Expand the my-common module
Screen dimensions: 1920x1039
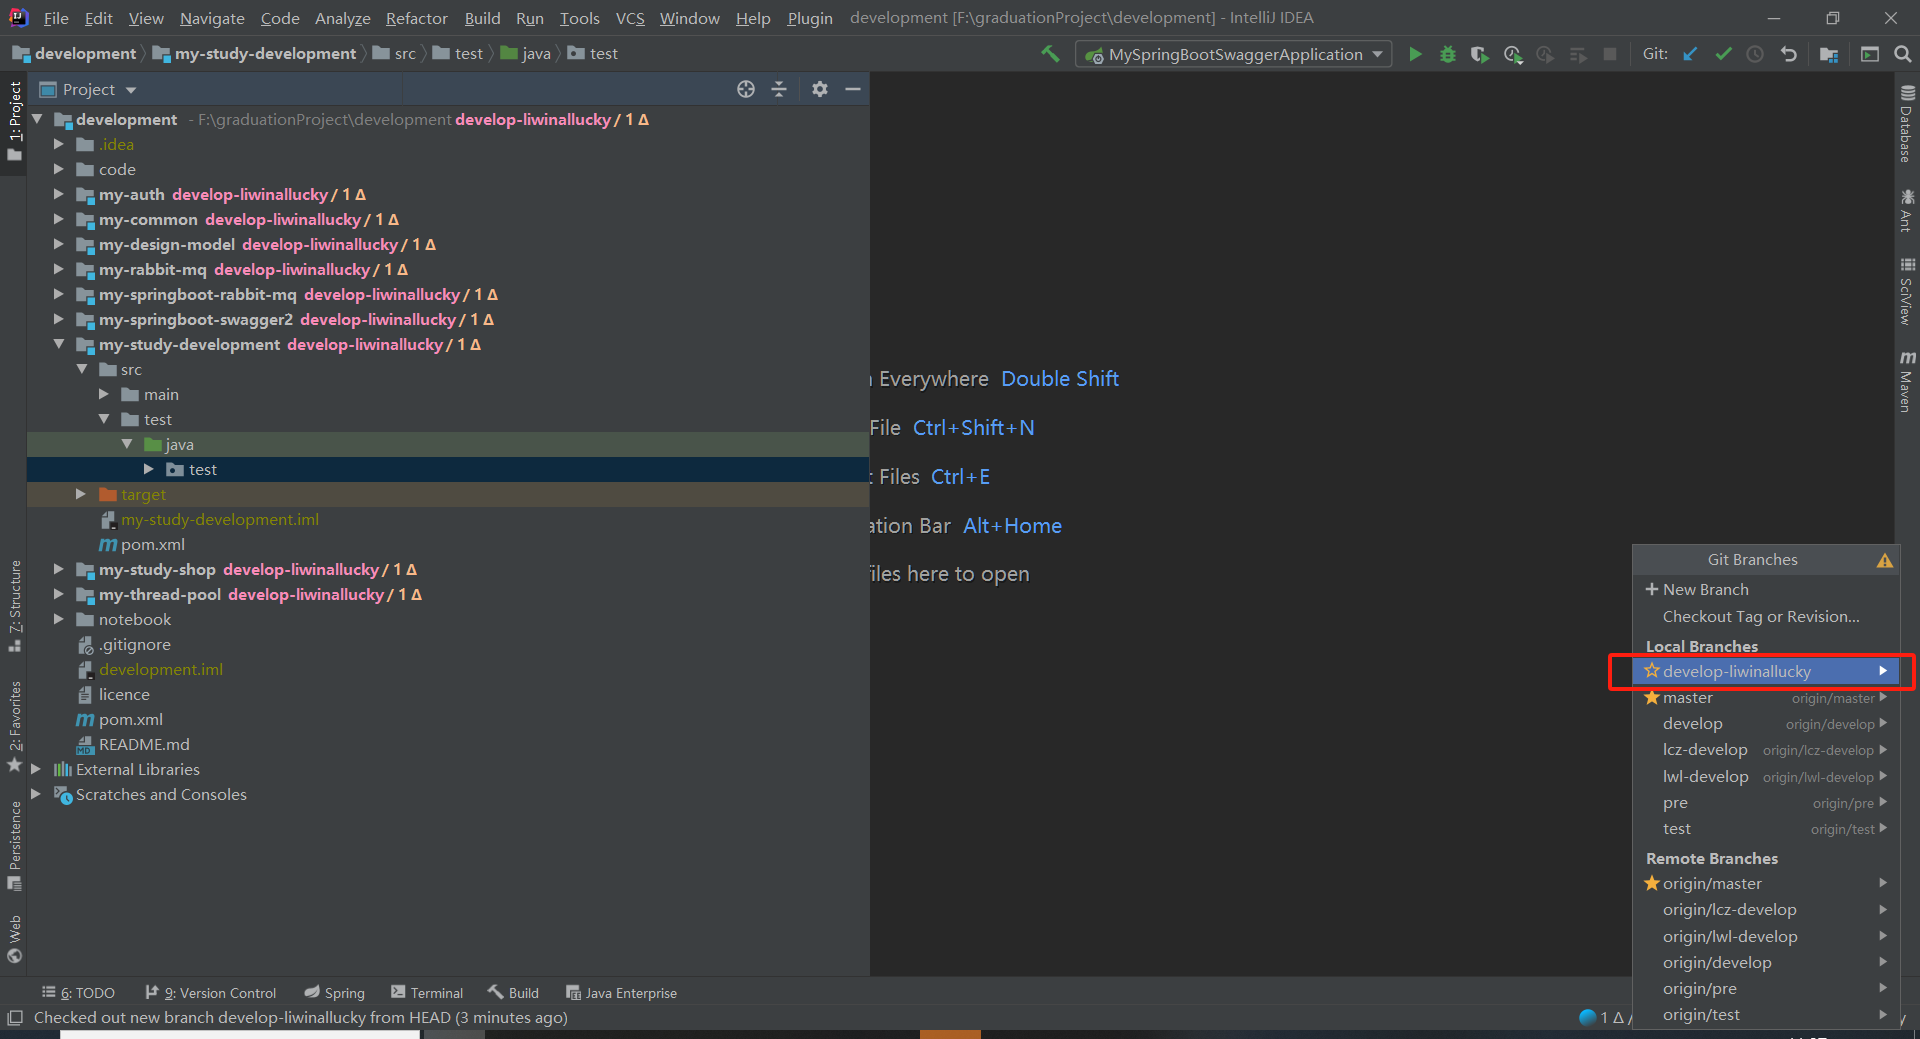pos(59,219)
